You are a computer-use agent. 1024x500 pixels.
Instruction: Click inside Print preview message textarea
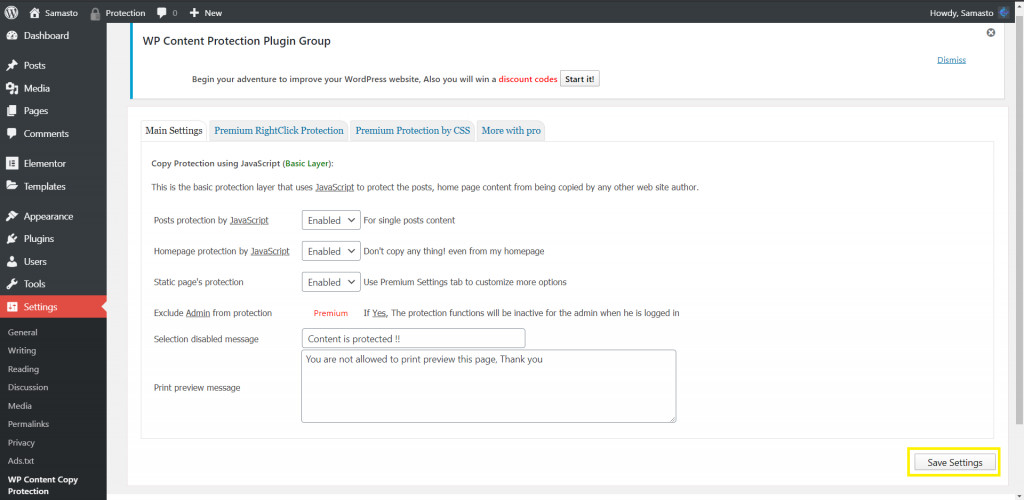pos(488,385)
